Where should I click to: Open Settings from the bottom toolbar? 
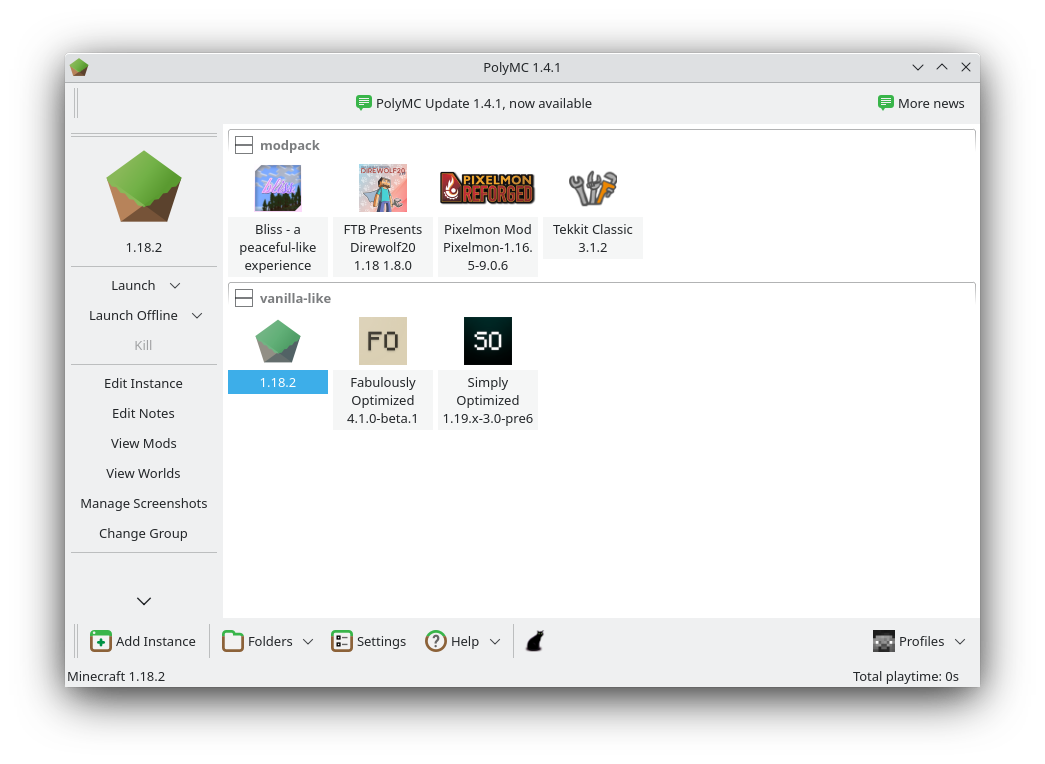[x=368, y=641]
